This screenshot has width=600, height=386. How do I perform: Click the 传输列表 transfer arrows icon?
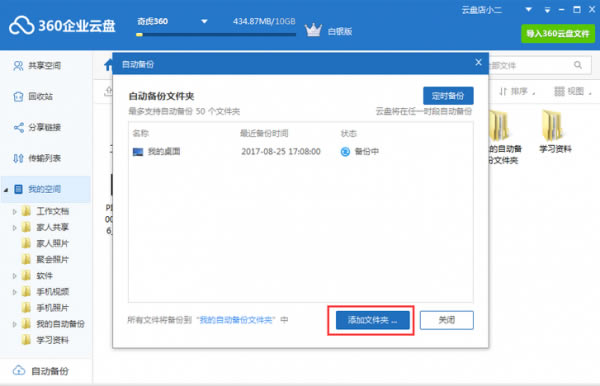click(18, 158)
